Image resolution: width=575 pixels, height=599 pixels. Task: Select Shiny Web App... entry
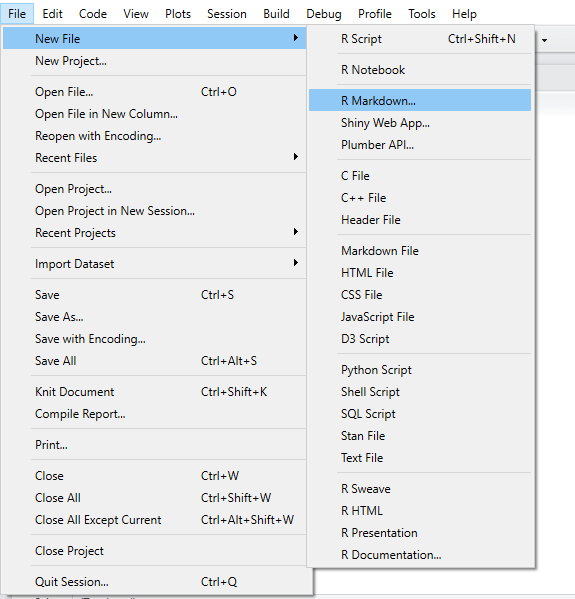click(420, 123)
